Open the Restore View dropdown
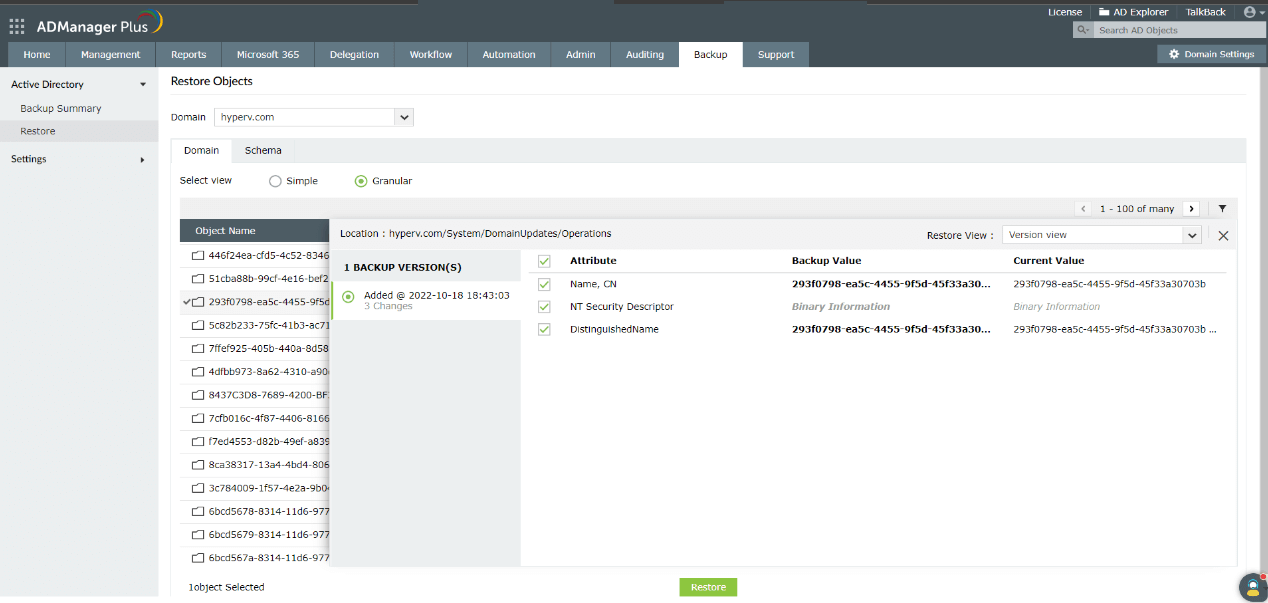 click(1101, 235)
